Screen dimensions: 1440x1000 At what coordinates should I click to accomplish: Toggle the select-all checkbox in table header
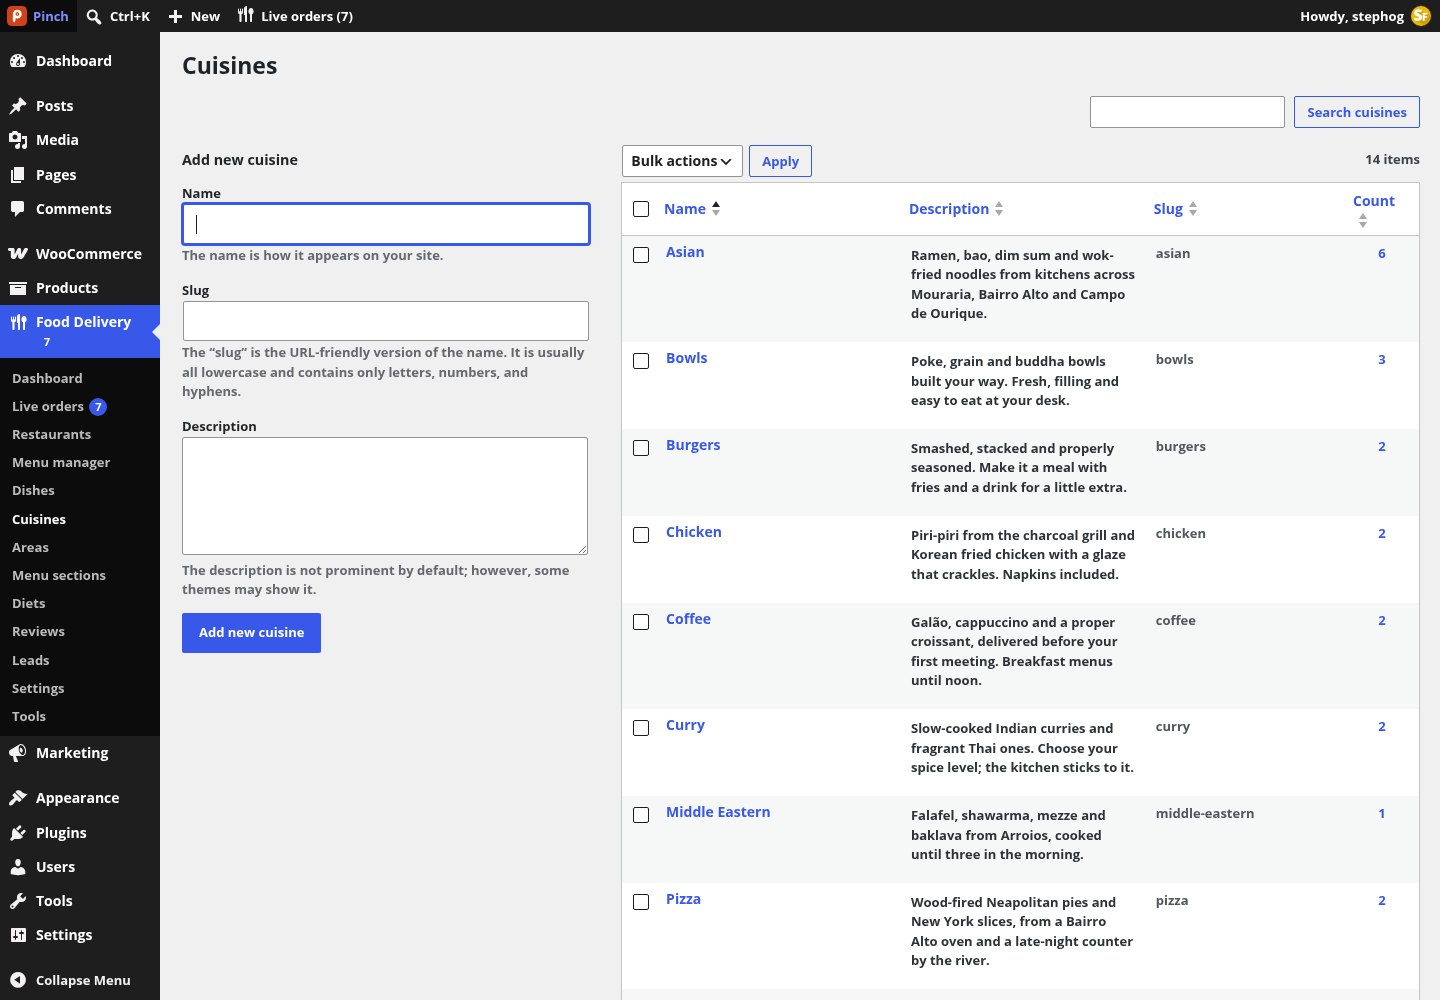click(641, 209)
